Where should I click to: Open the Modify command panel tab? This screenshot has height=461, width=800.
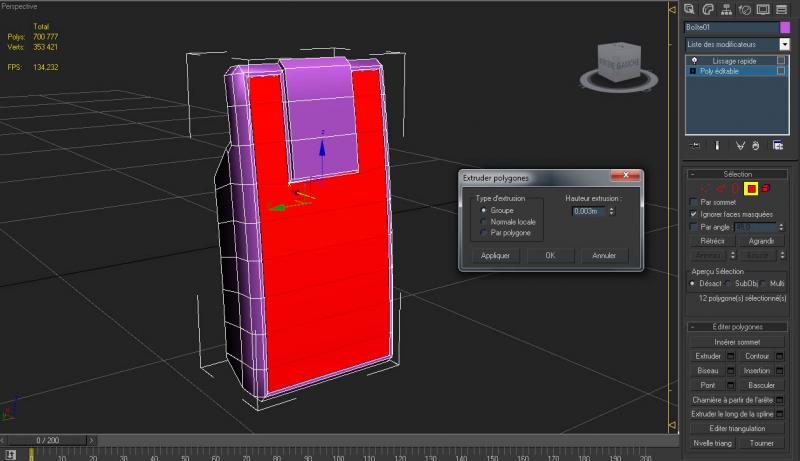click(x=708, y=9)
